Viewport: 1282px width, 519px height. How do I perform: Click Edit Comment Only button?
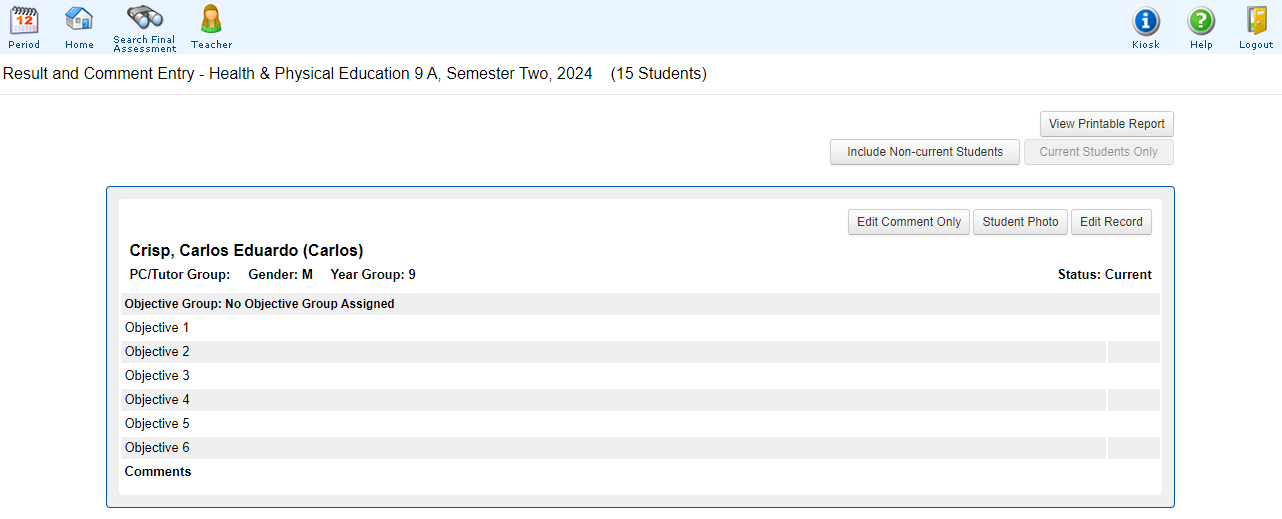(x=909, y=222)
